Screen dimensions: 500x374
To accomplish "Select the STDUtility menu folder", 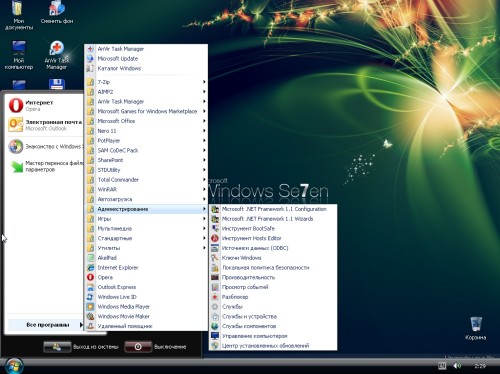I will pyautogui.click(x=146, y=170).
